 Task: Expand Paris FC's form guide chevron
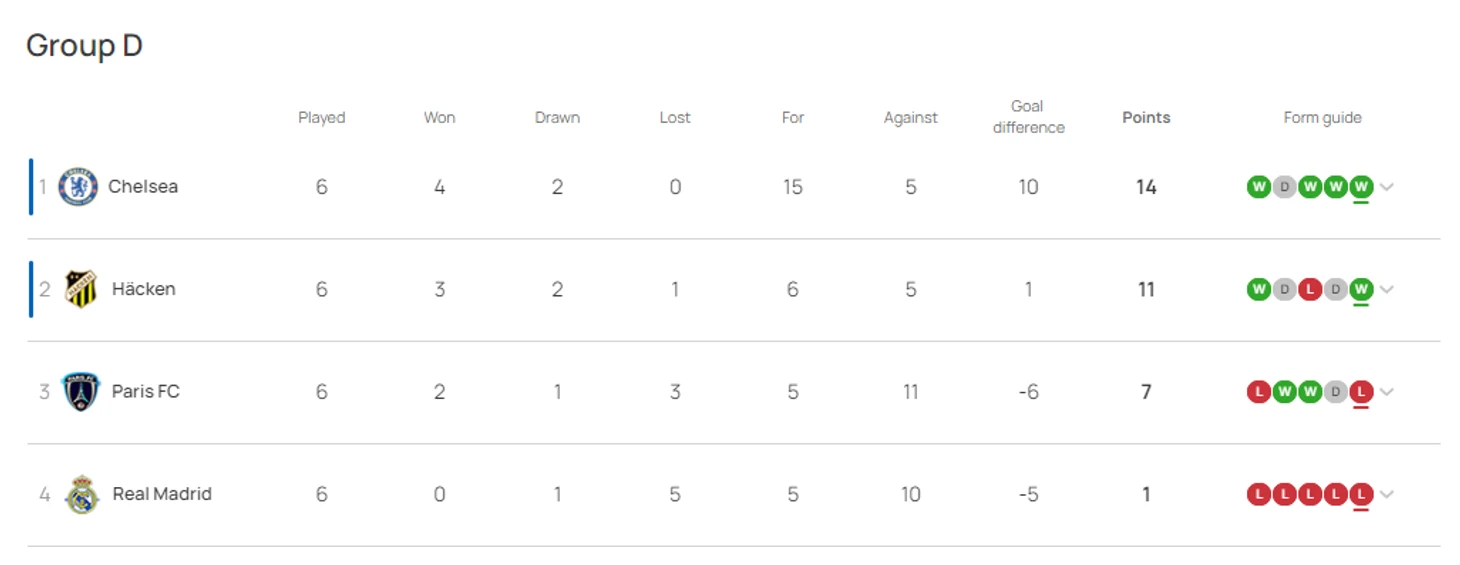[1387, 392]
